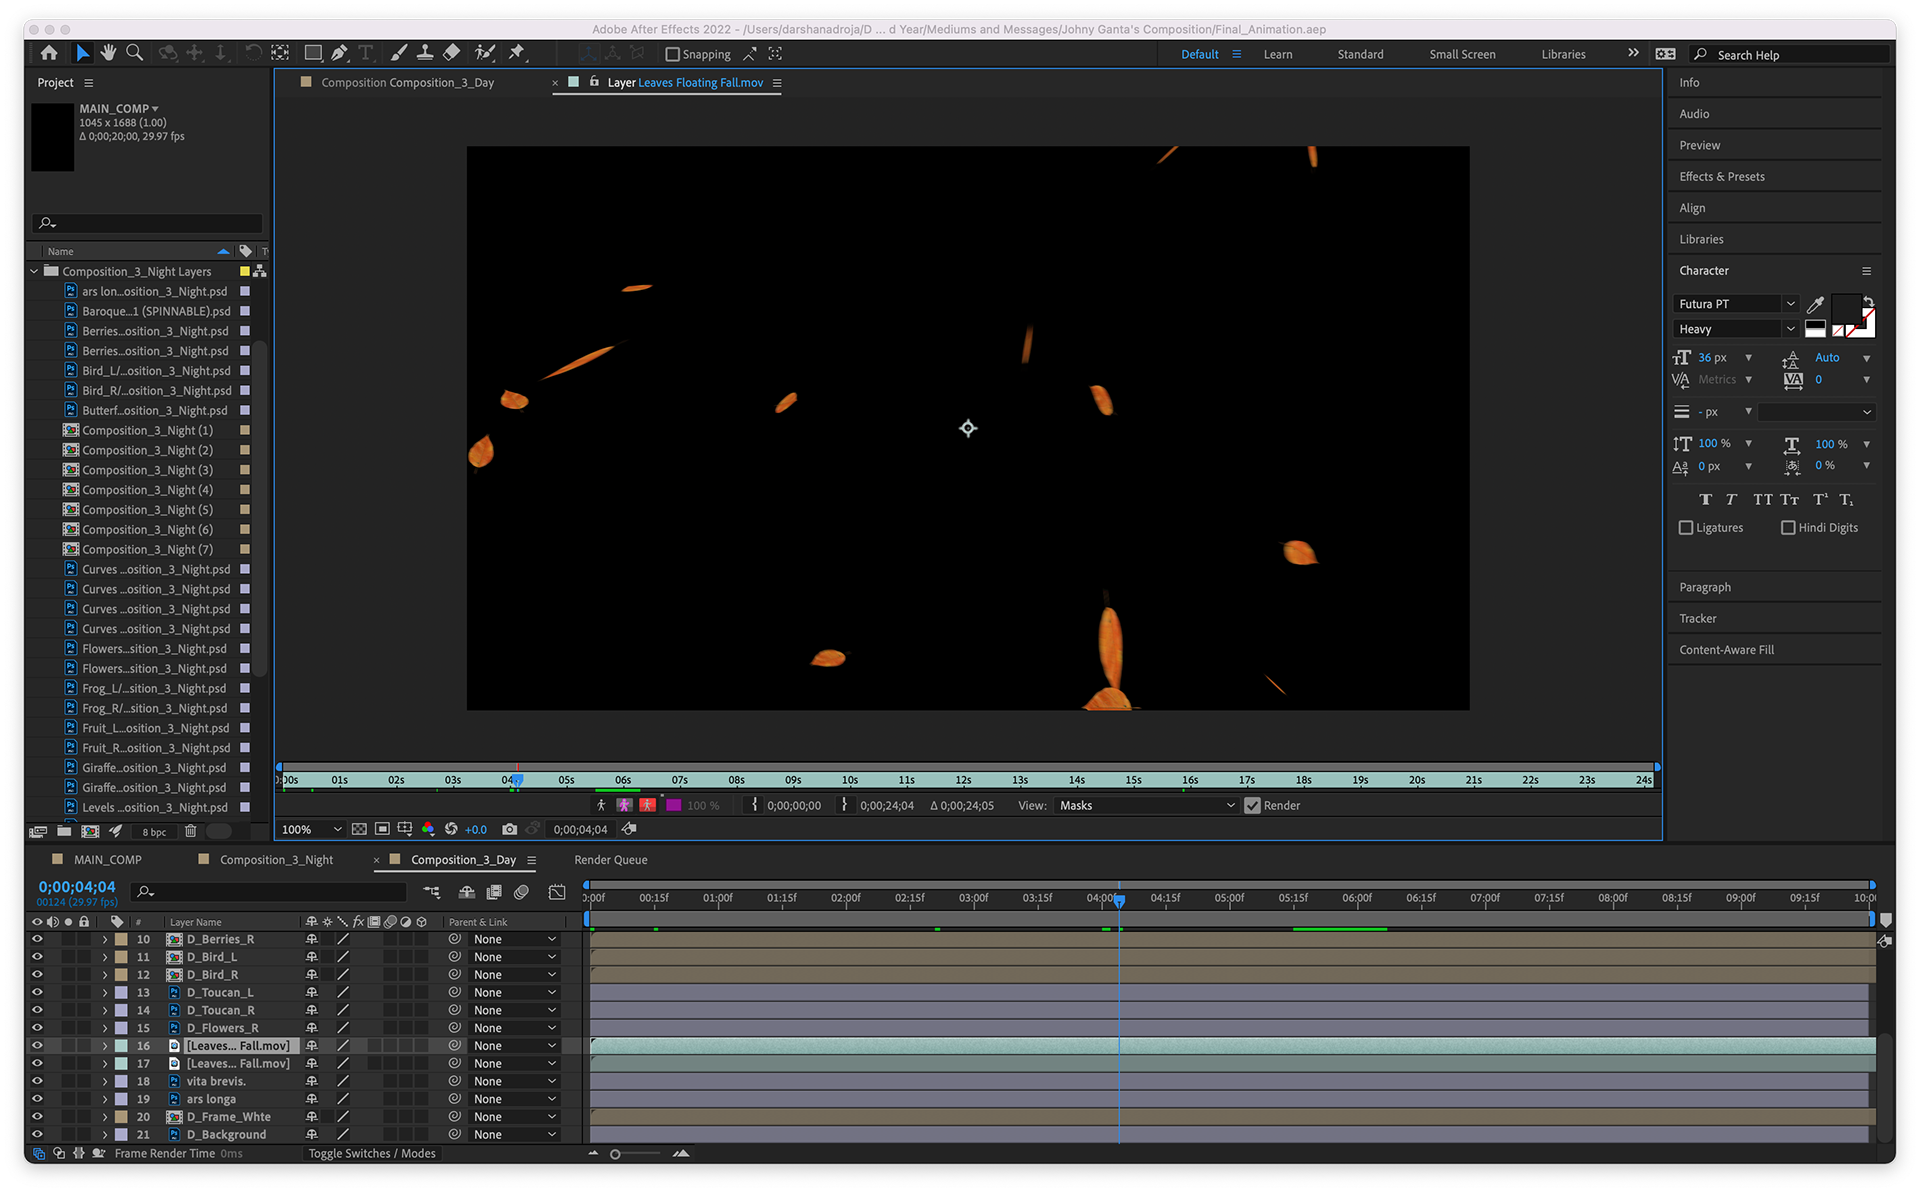The width and height of the screenshot is (1920, 1192).
Task: Switch to the Small Screen workspace
Action: [1462, 55]
